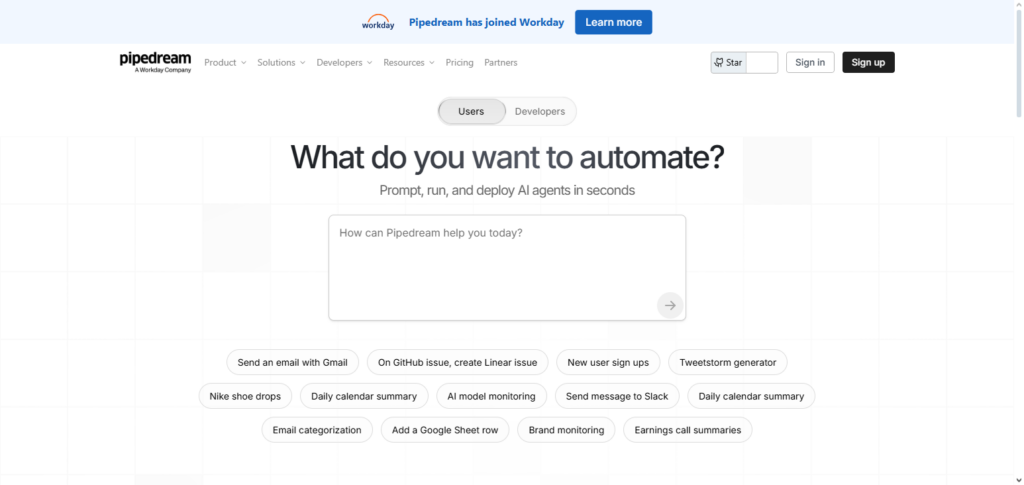
Task: Click the Sign up button
Action: pyautogui.click(x=868, y=62)
